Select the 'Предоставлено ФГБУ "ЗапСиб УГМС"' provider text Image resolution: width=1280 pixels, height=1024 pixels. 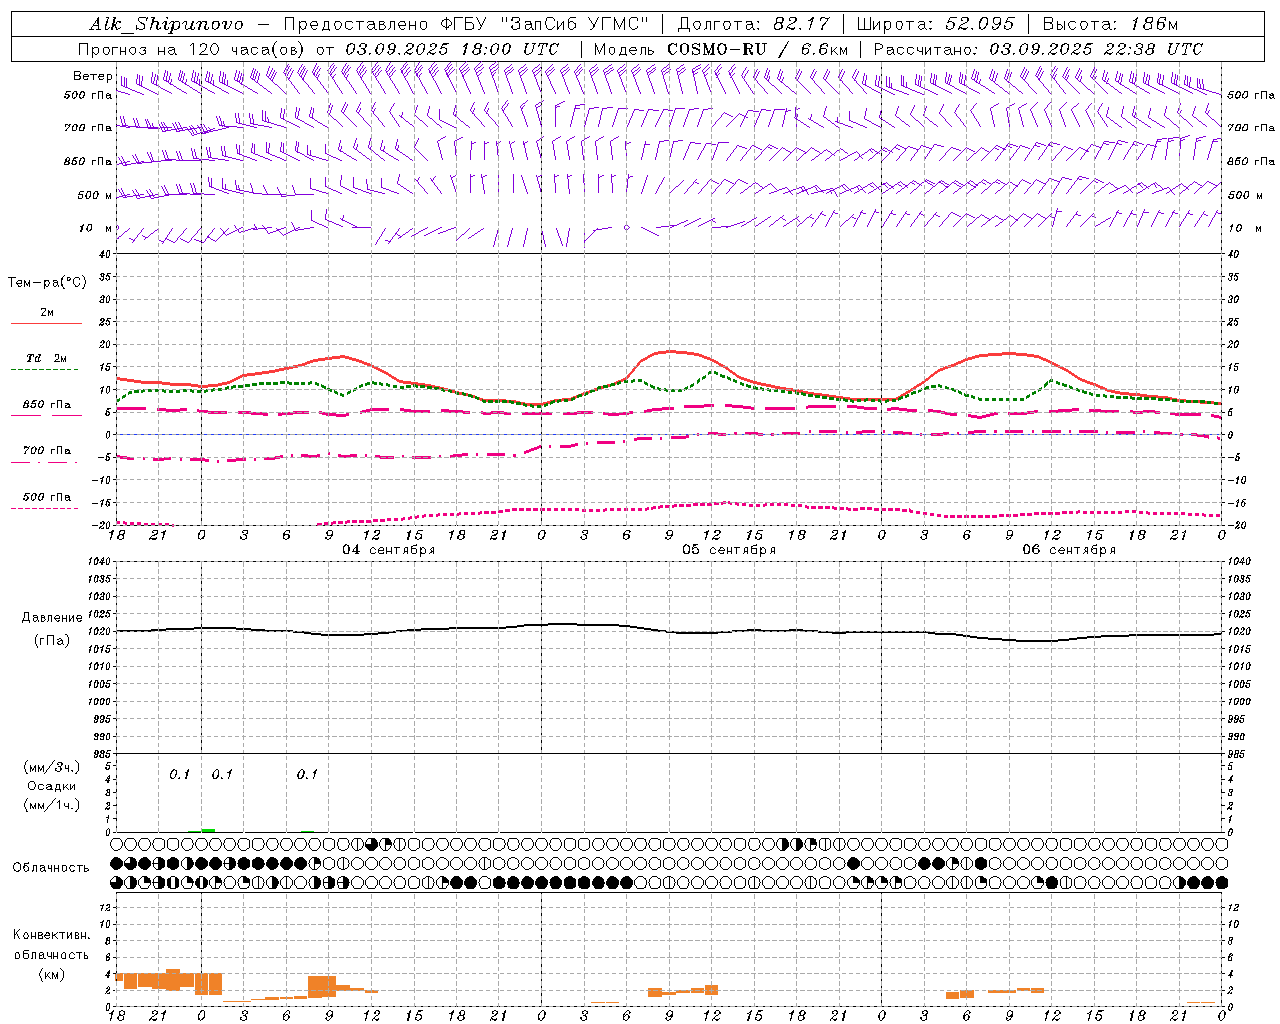[x=467, y=24]
